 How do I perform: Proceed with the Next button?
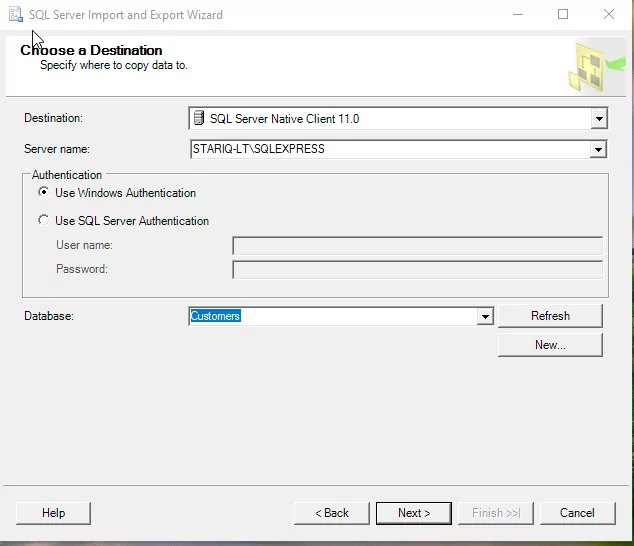(x=414, y=513)
